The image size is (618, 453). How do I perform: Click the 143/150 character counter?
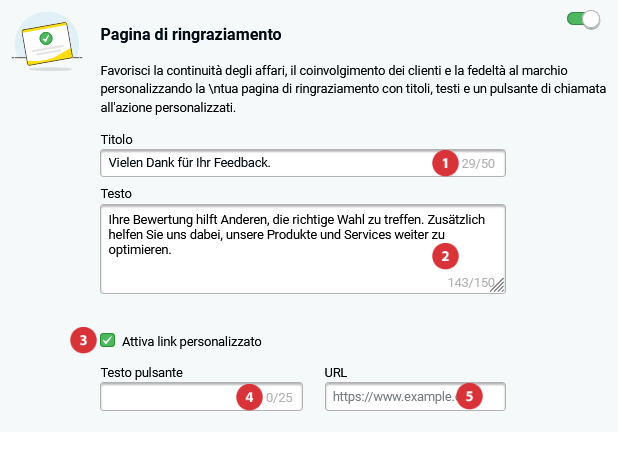(471, 283)
